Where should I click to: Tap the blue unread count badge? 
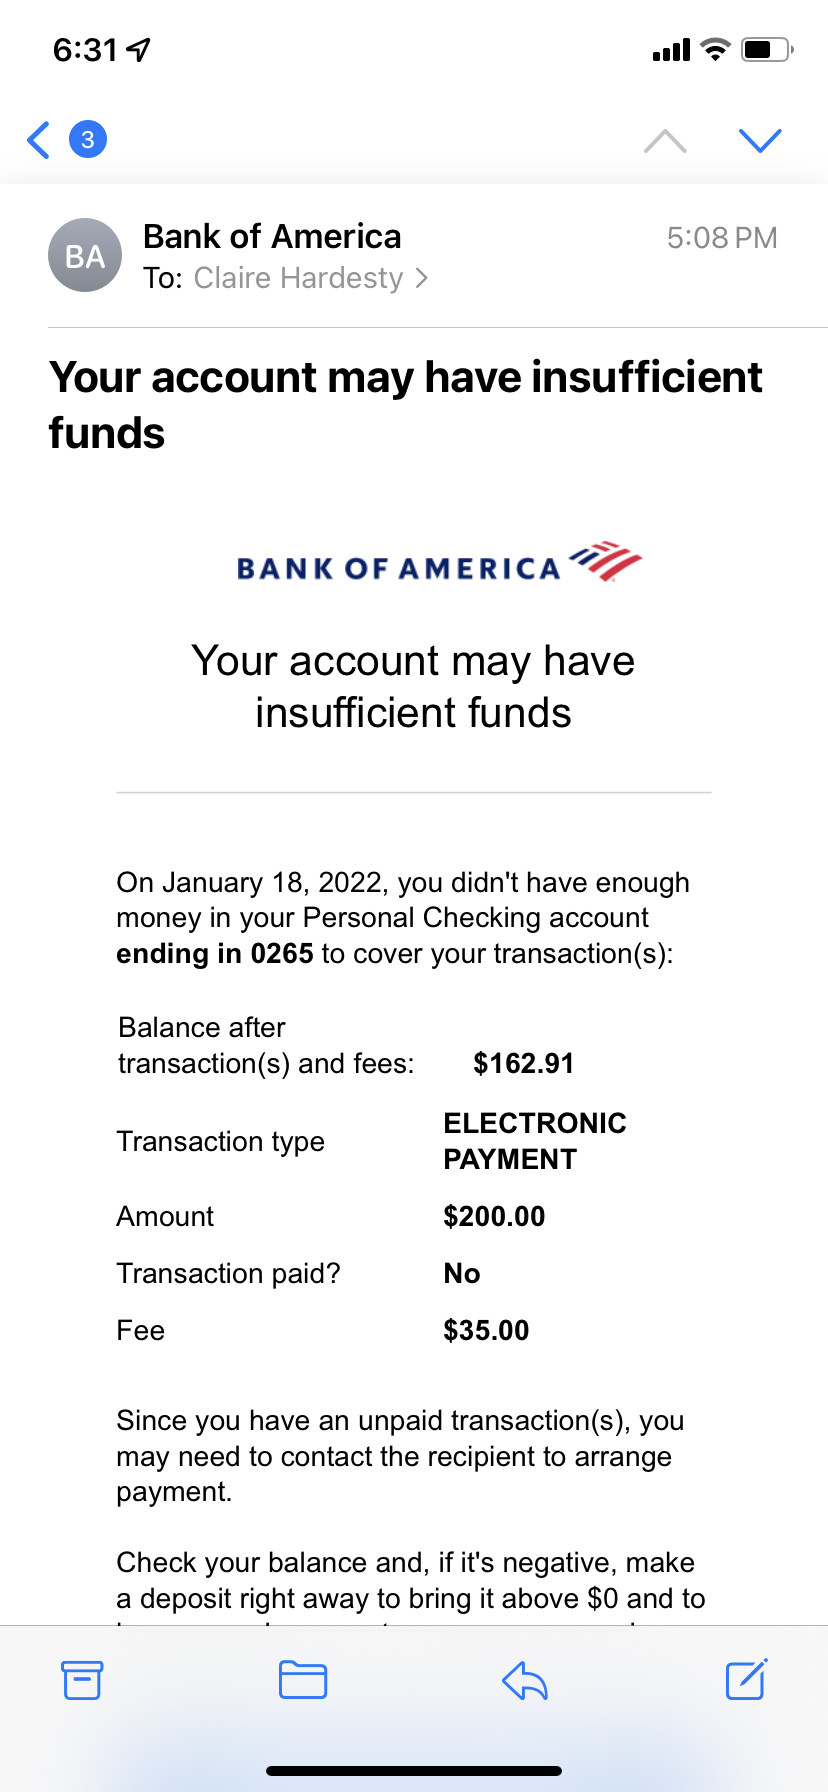[87, 139]
